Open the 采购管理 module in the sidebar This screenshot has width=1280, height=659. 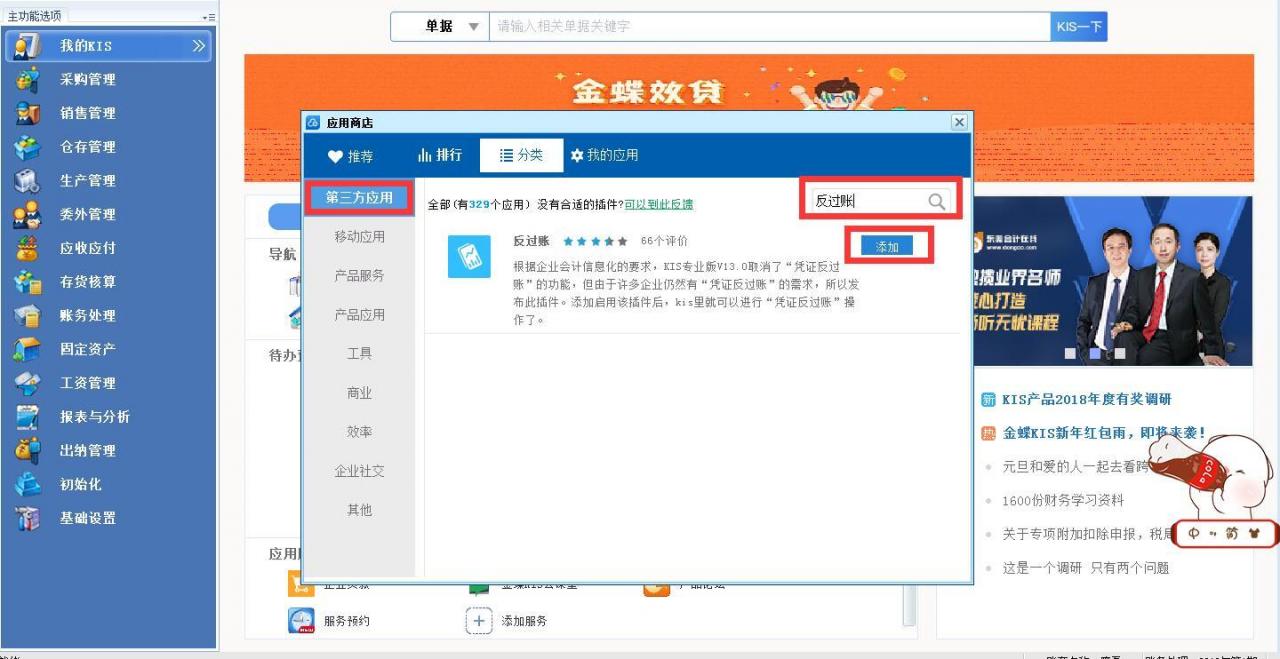click(x=25, y=78)
